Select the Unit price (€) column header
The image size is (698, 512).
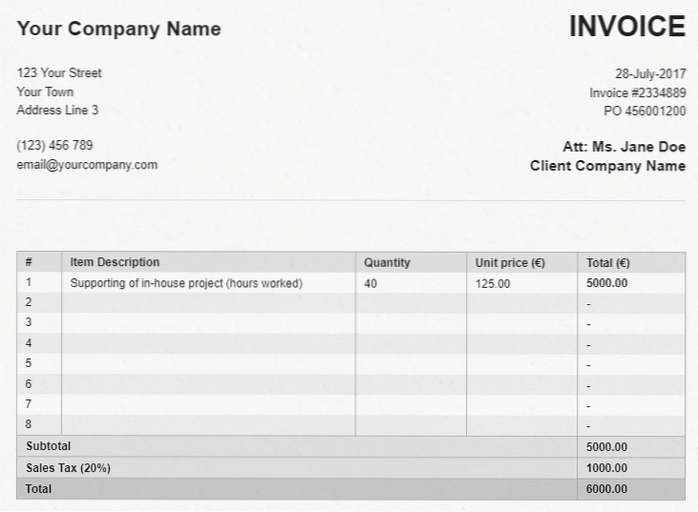coord(510,262)
